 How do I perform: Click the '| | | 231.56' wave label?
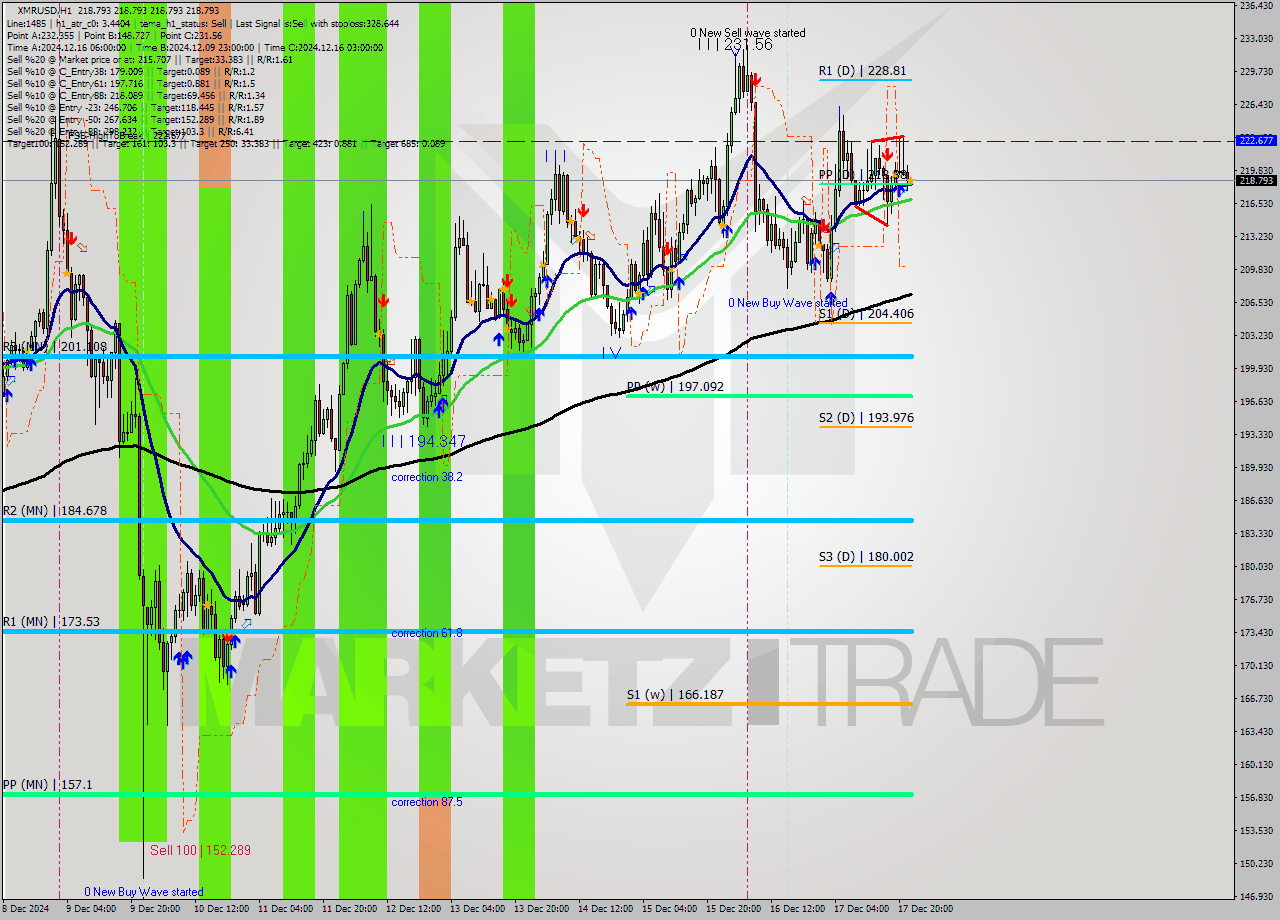tap(735, 45)
